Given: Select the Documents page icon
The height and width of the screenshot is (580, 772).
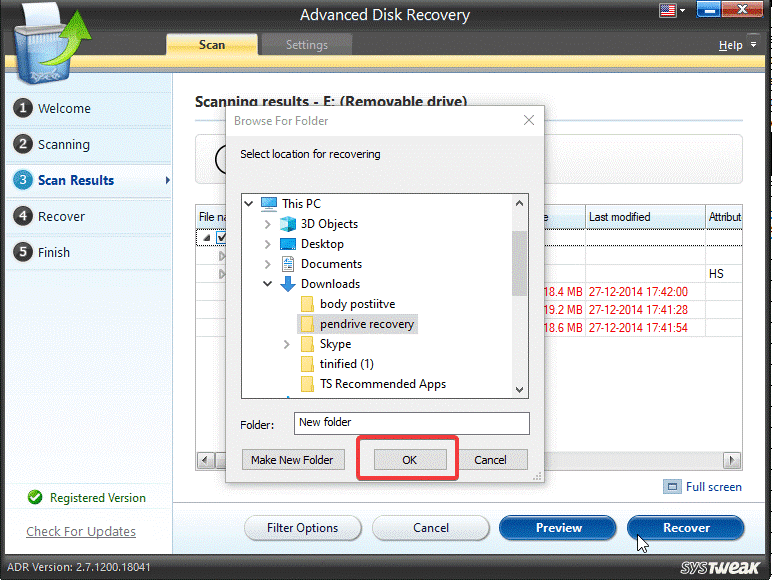Looking at the screenshot, I should (288, 264).
